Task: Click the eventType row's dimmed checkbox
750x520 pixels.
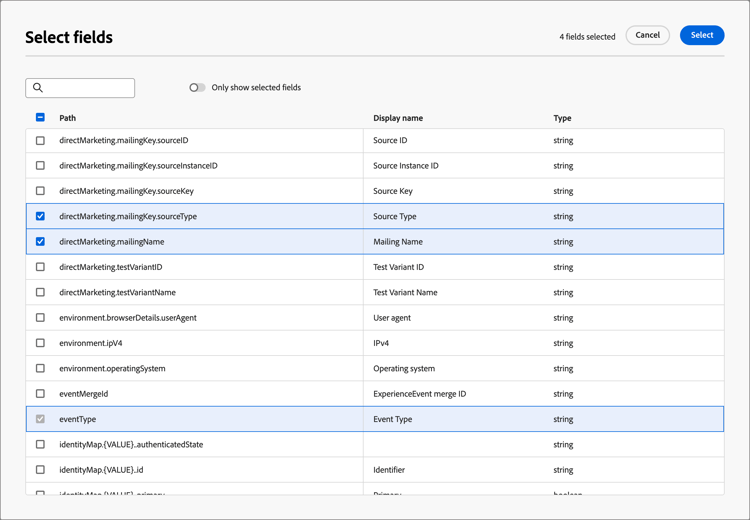Action: (40, 420)
